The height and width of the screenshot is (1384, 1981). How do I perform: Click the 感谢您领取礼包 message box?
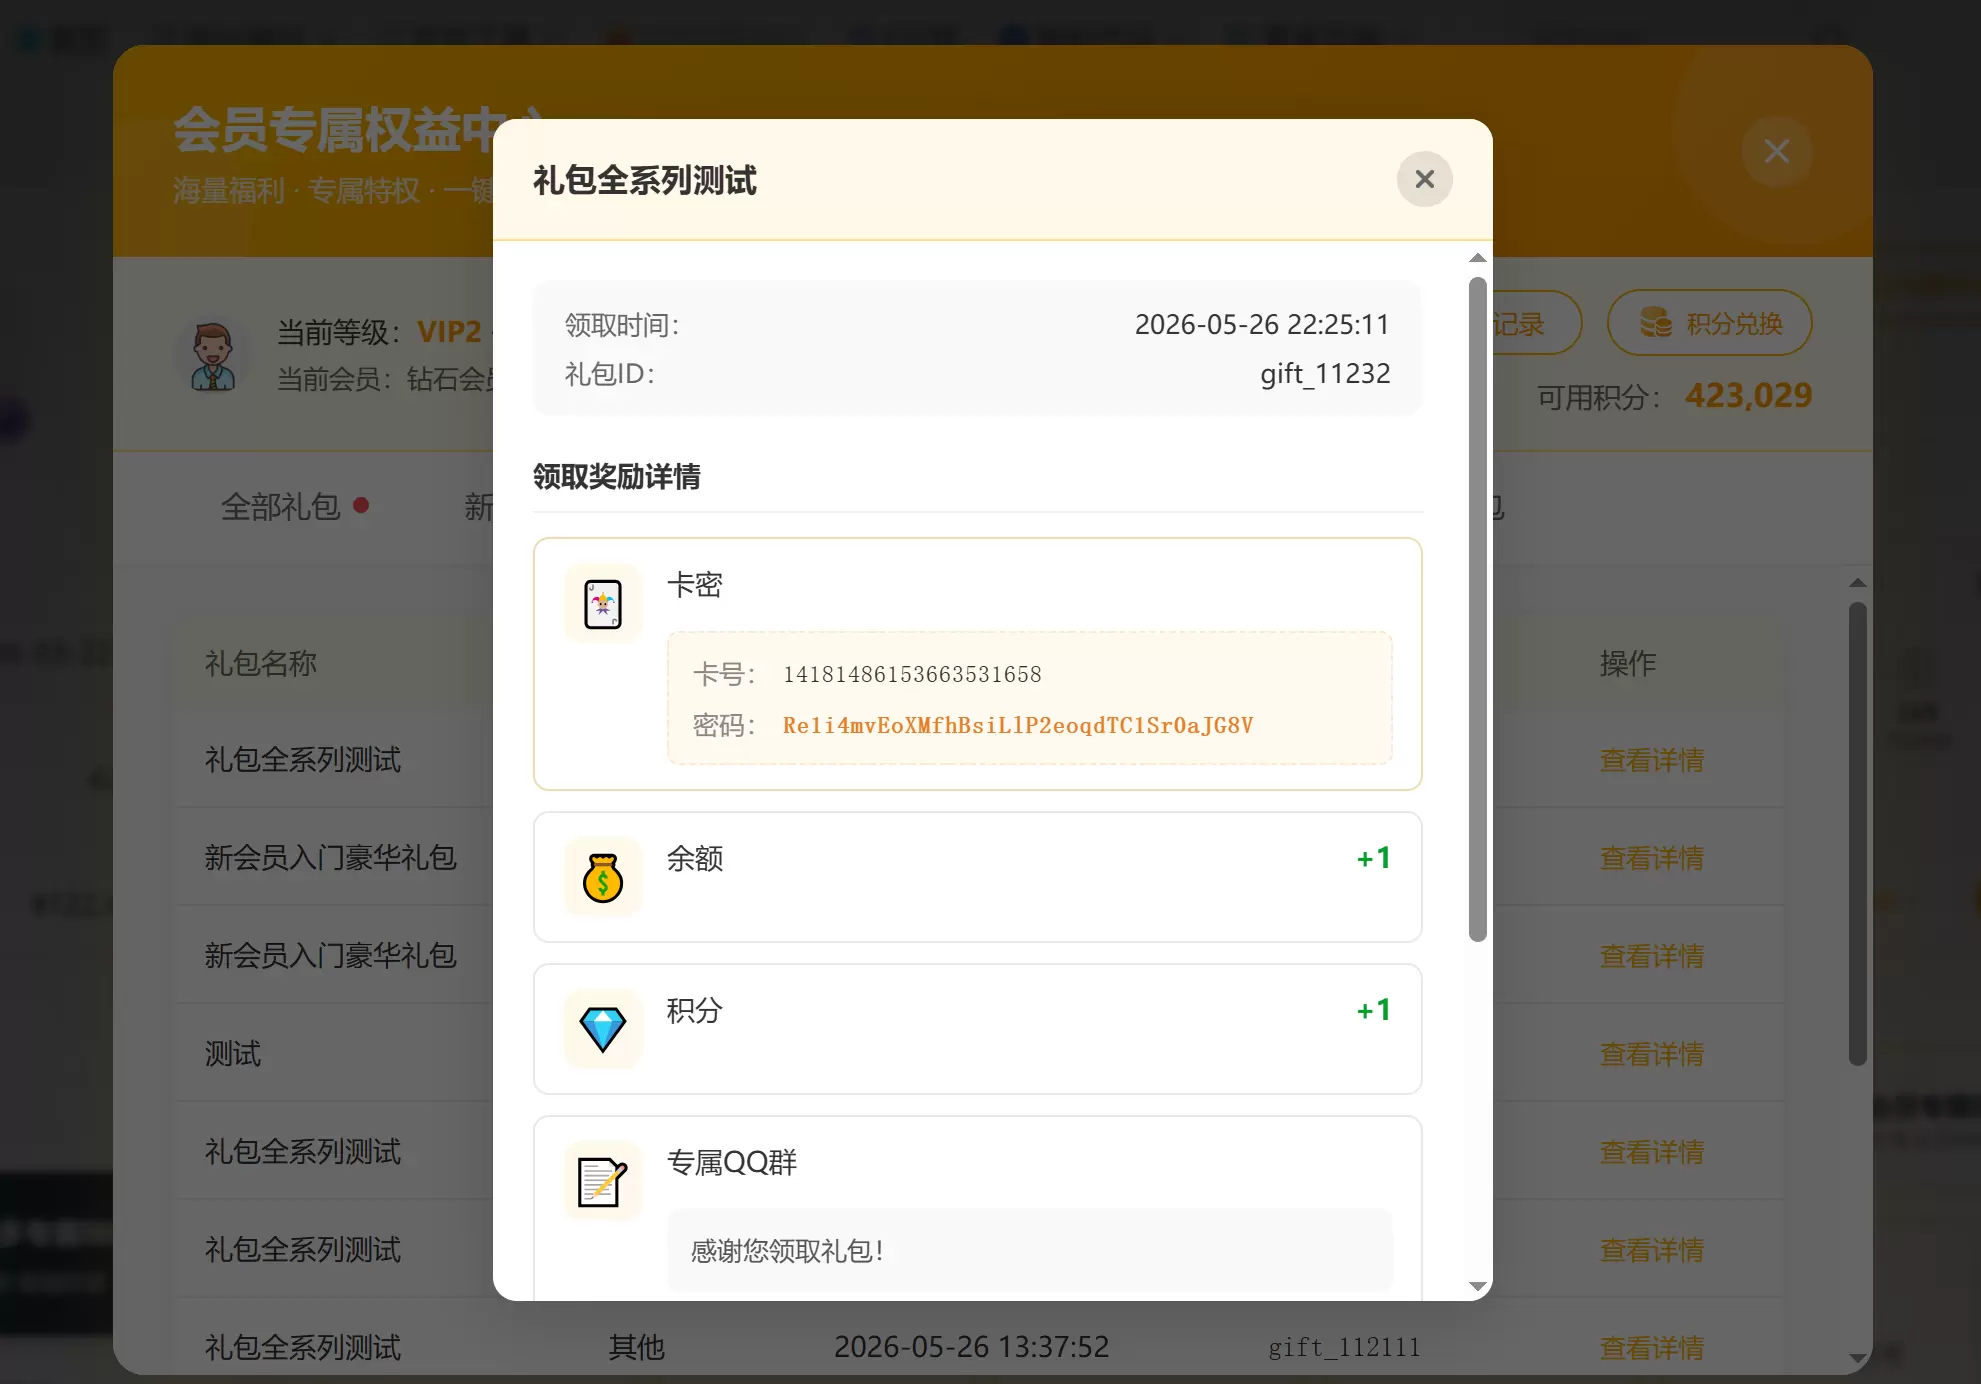(1029, 1250)
